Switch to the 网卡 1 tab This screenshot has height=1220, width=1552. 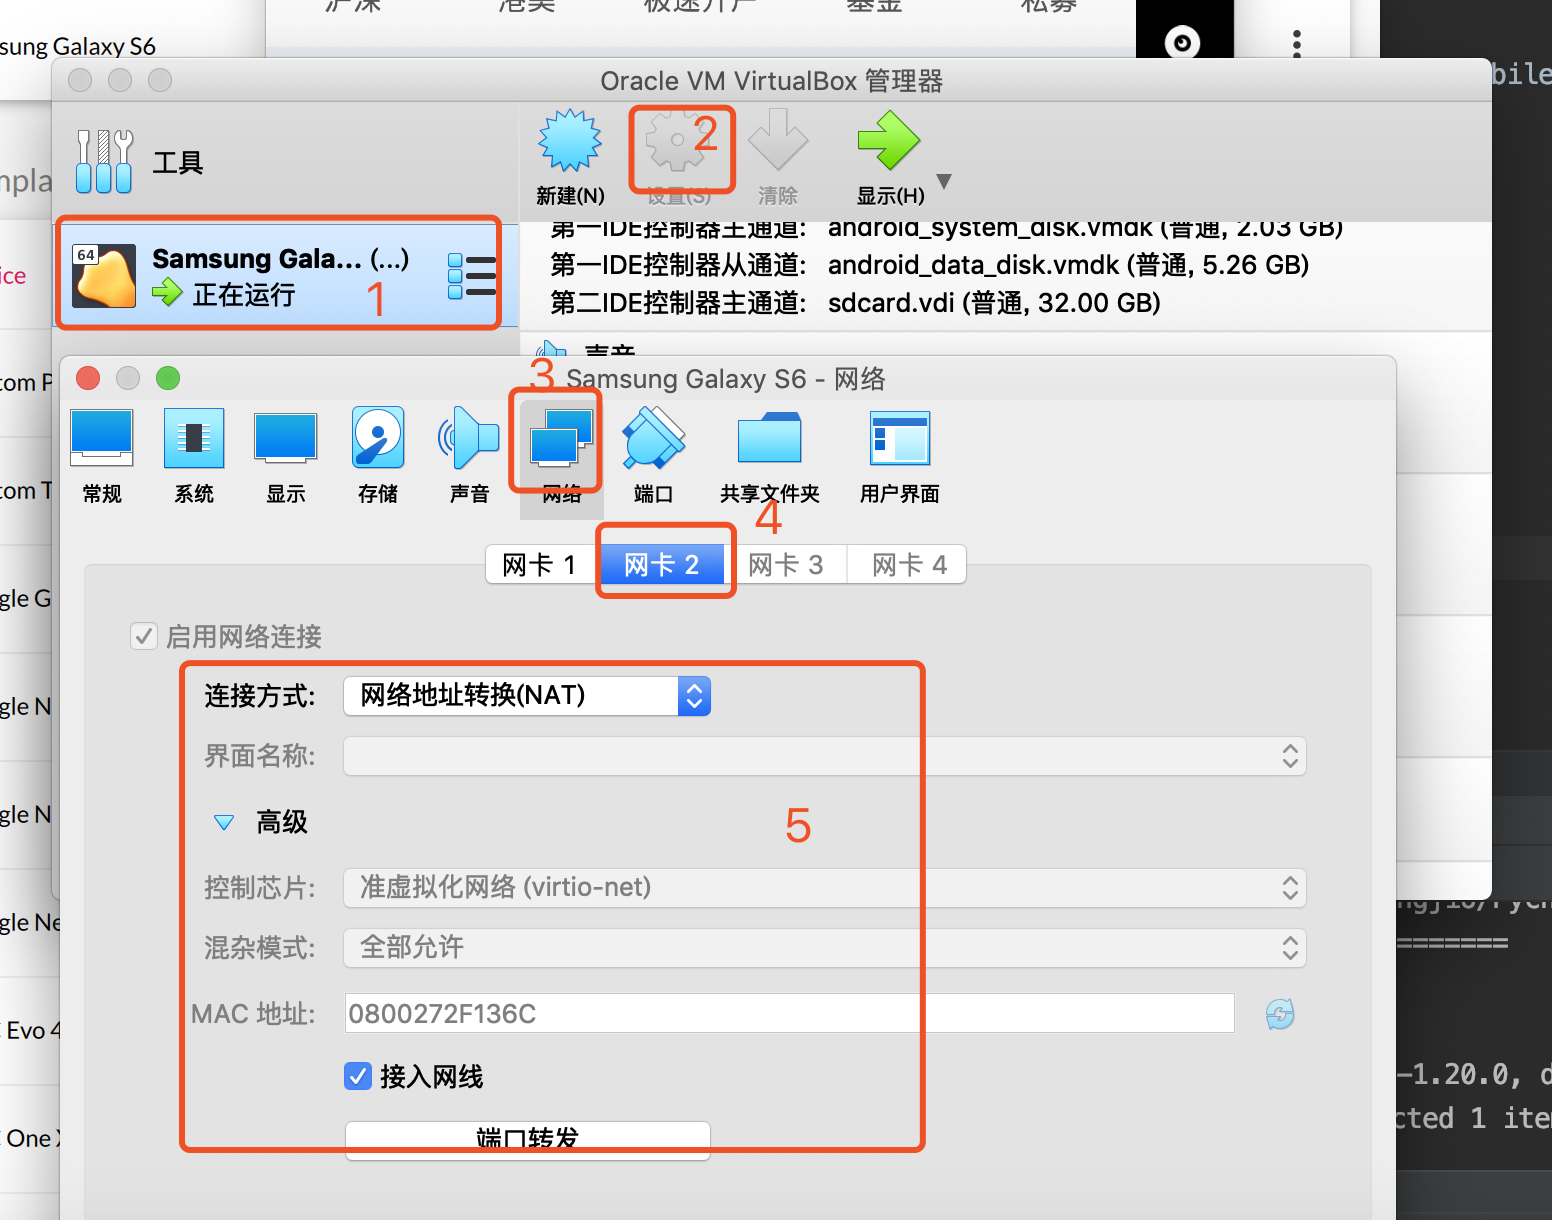tap(540, 565)
